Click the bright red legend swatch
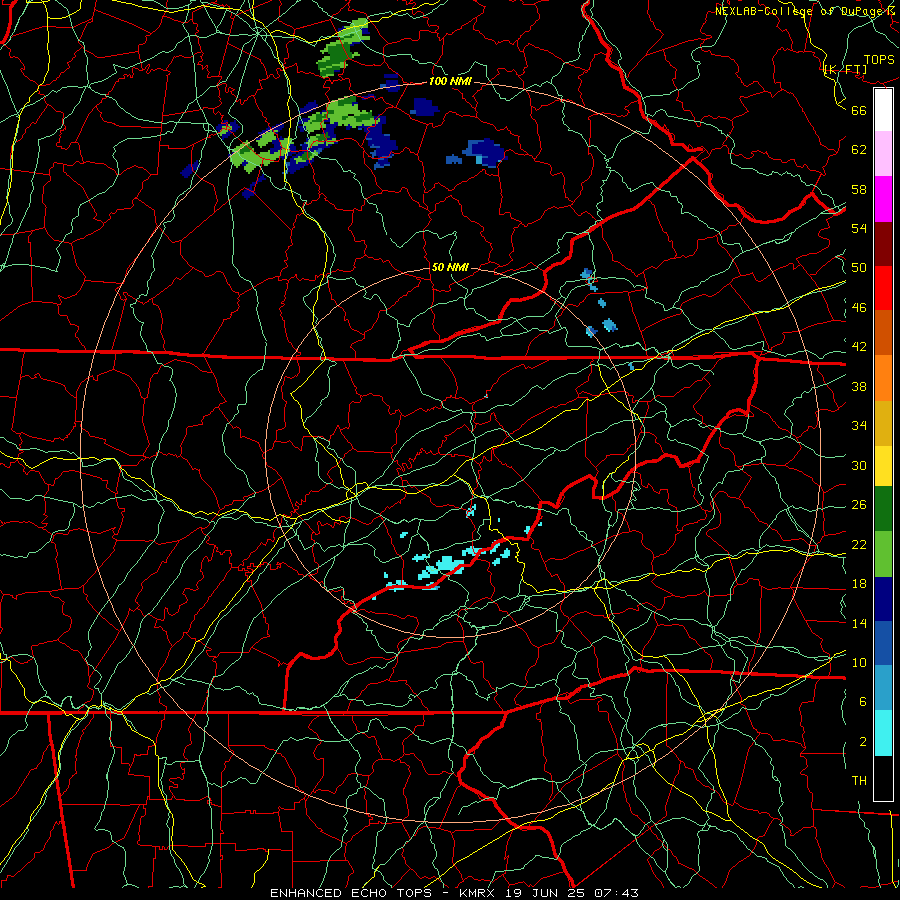Image resolution: width=900 pixels, height=900 pixels. 883,288
